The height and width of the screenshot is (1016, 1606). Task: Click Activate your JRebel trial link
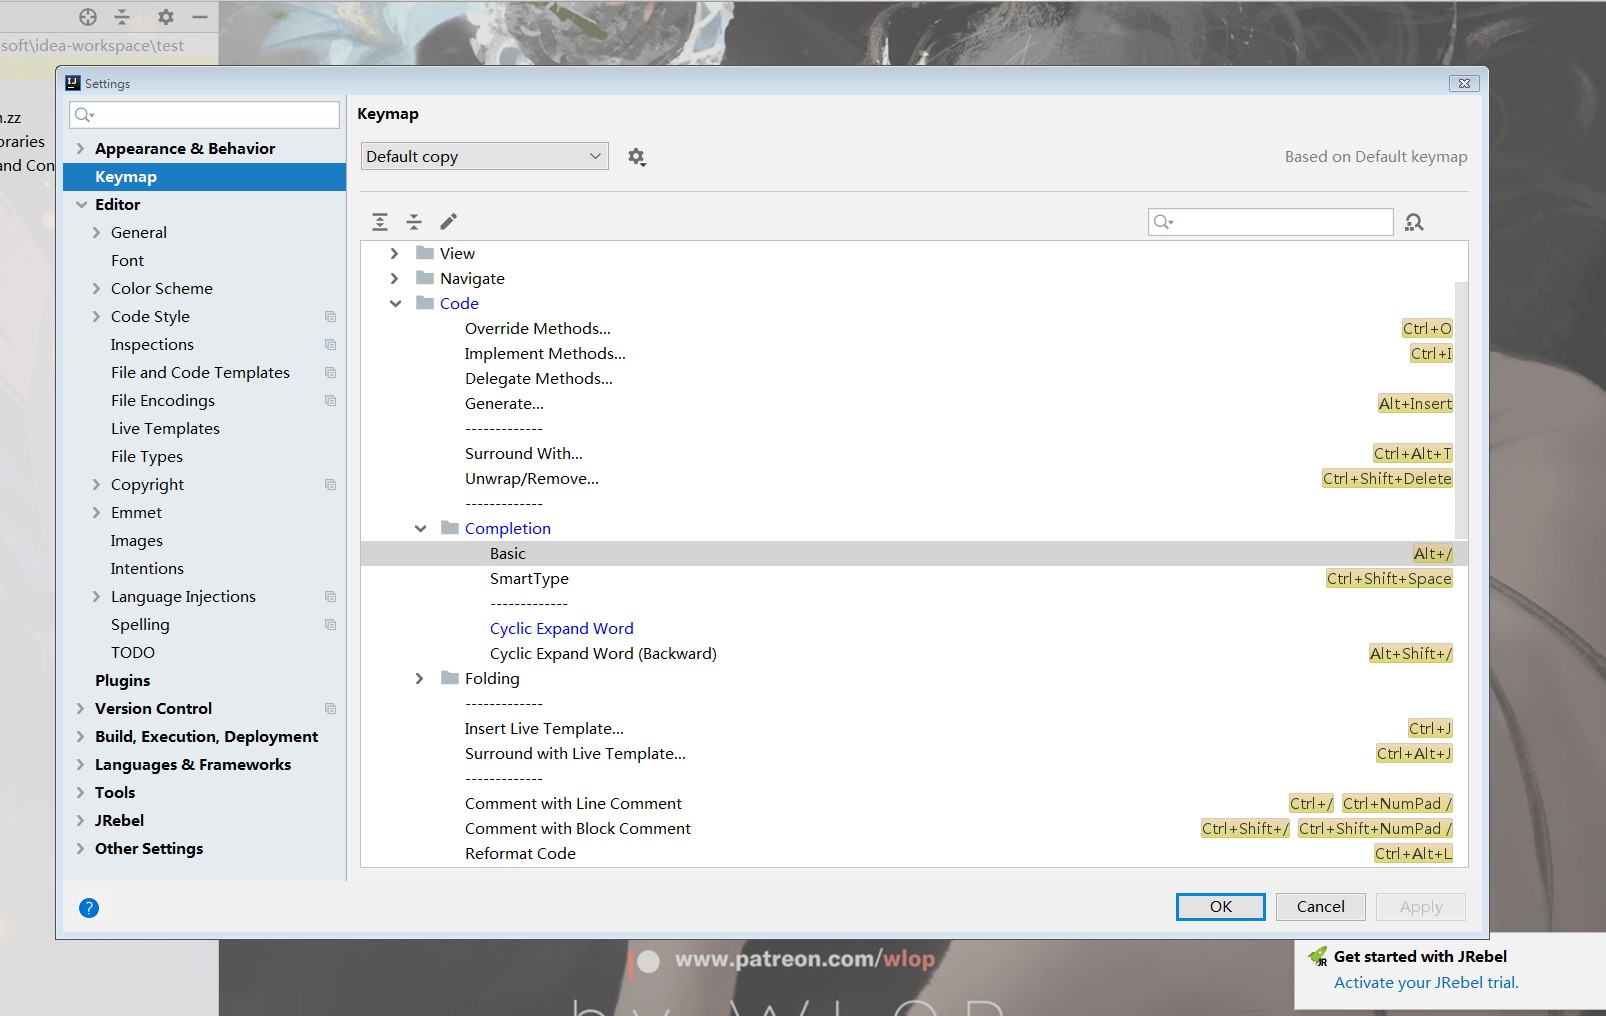click(x=1426, y=983)
